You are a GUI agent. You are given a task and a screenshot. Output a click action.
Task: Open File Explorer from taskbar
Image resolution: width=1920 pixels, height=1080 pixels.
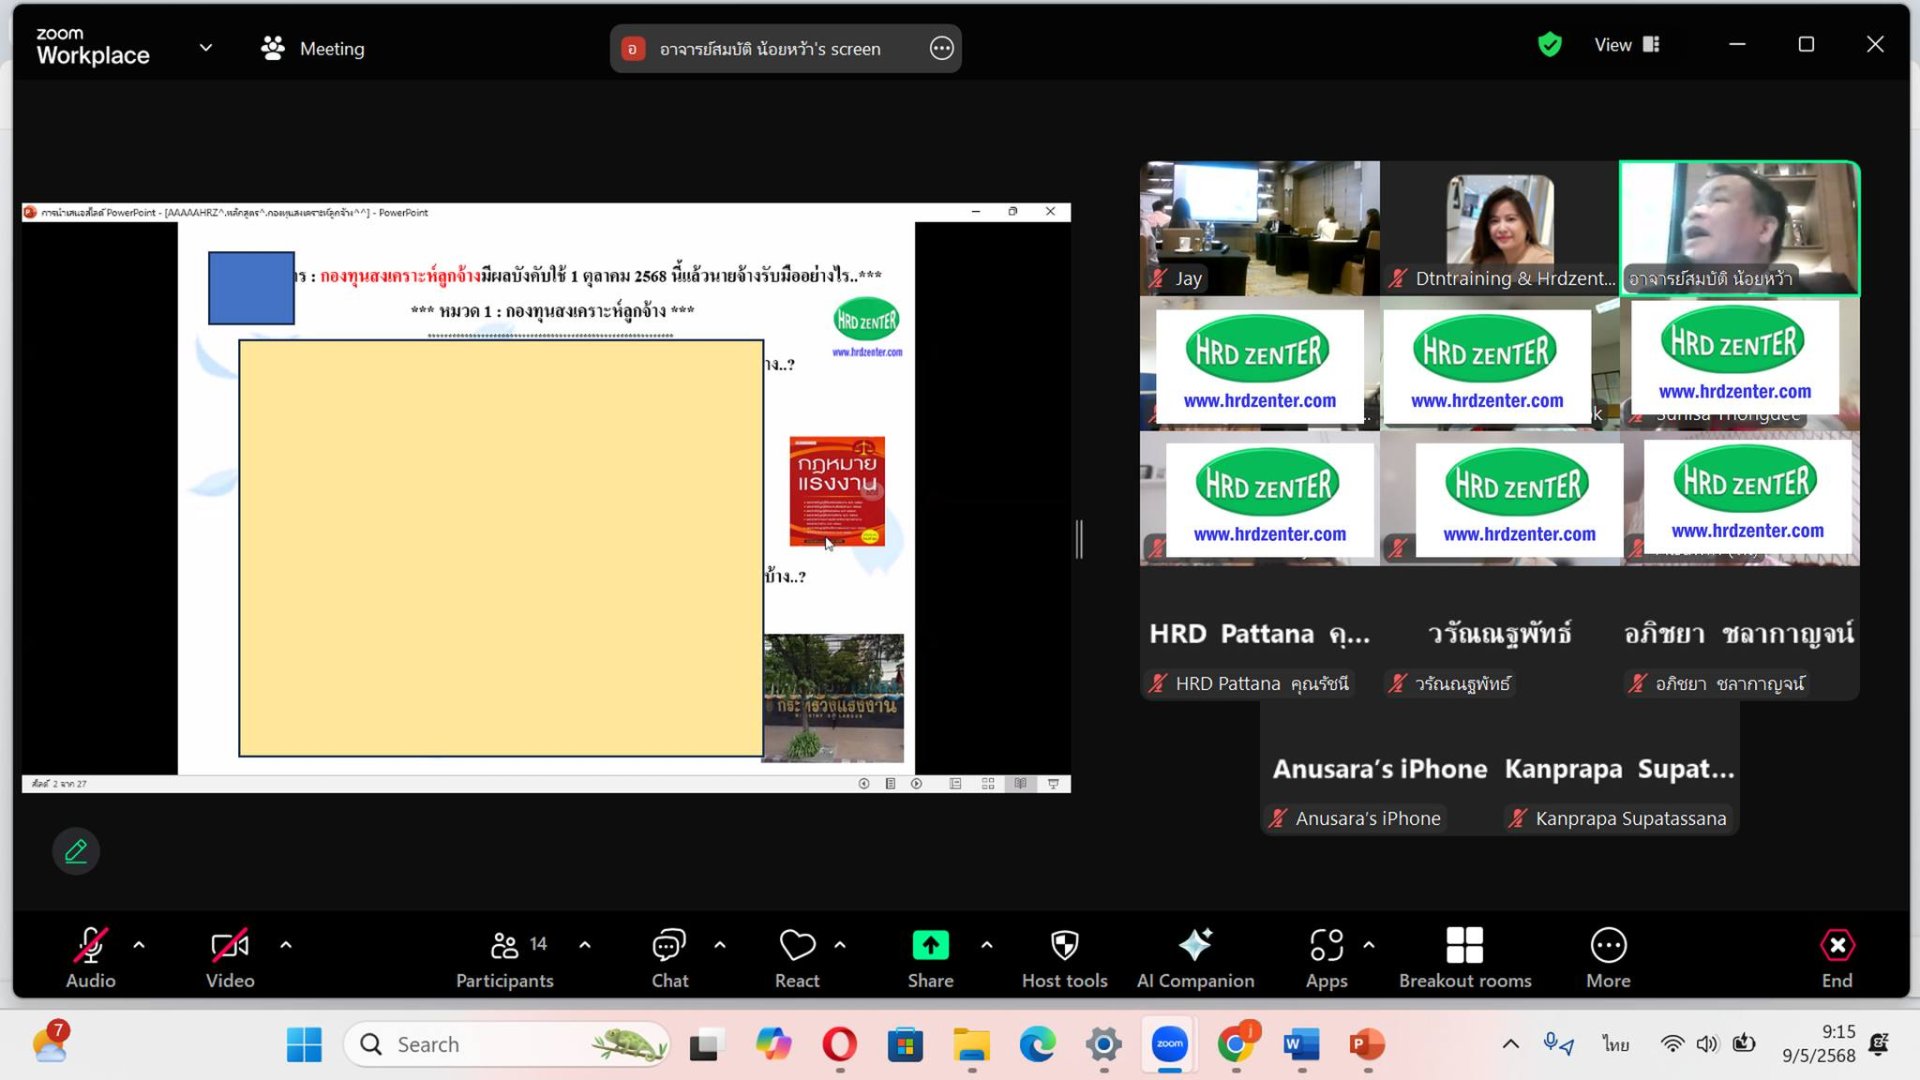tap(971, 1045)
